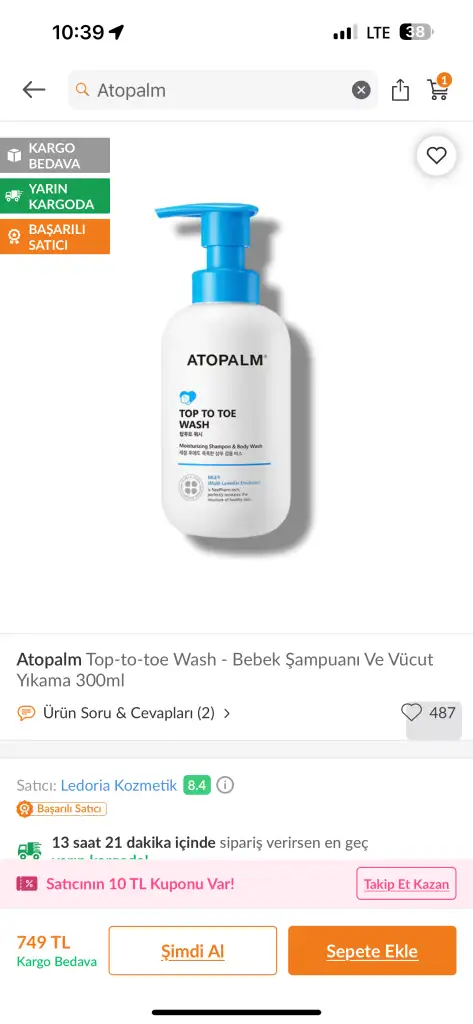Add product with Sepete Ekle
This screenshot has height=1024, width=473.
pos(372,951)
